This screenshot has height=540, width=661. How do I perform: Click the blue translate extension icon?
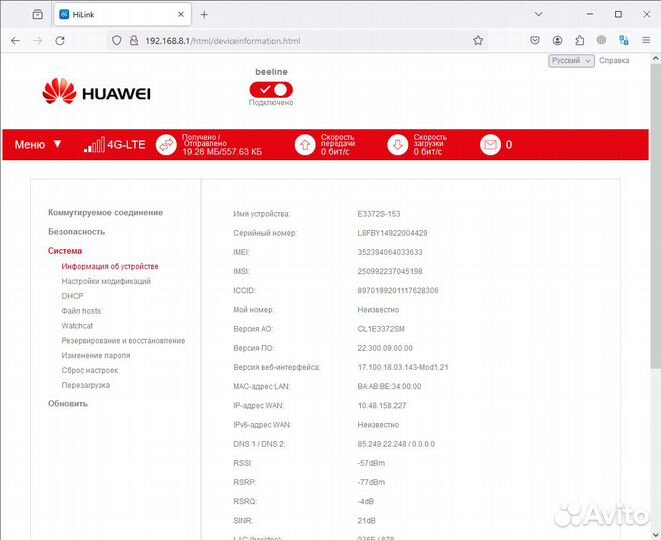pyautogui.click(x=624, y=40)
